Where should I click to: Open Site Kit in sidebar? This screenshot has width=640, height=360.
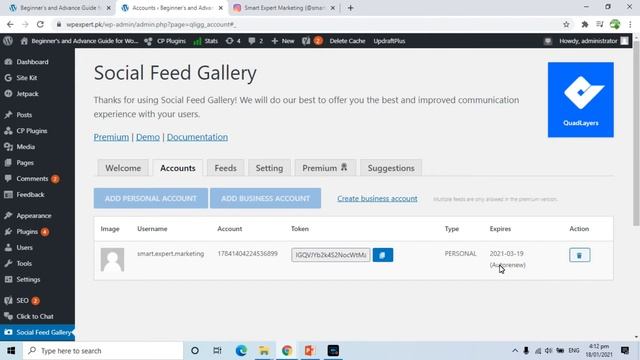27,78
